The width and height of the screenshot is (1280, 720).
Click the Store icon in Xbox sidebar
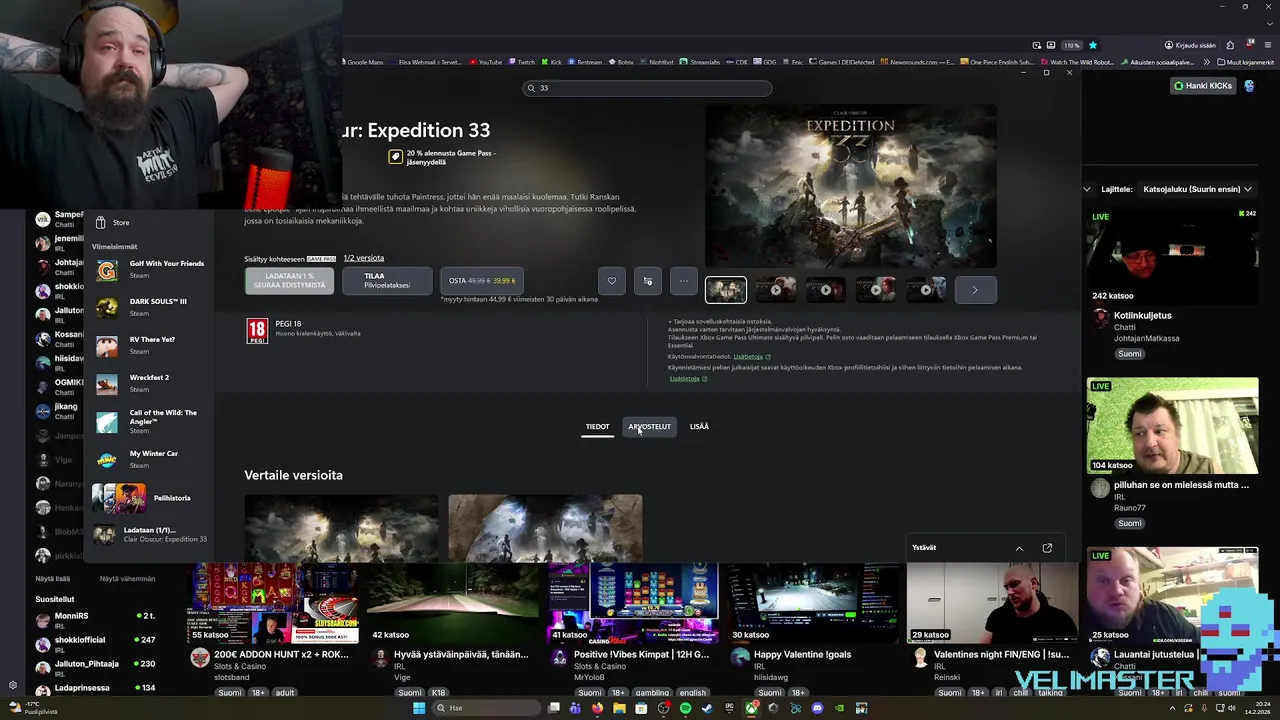coord(101,222)
